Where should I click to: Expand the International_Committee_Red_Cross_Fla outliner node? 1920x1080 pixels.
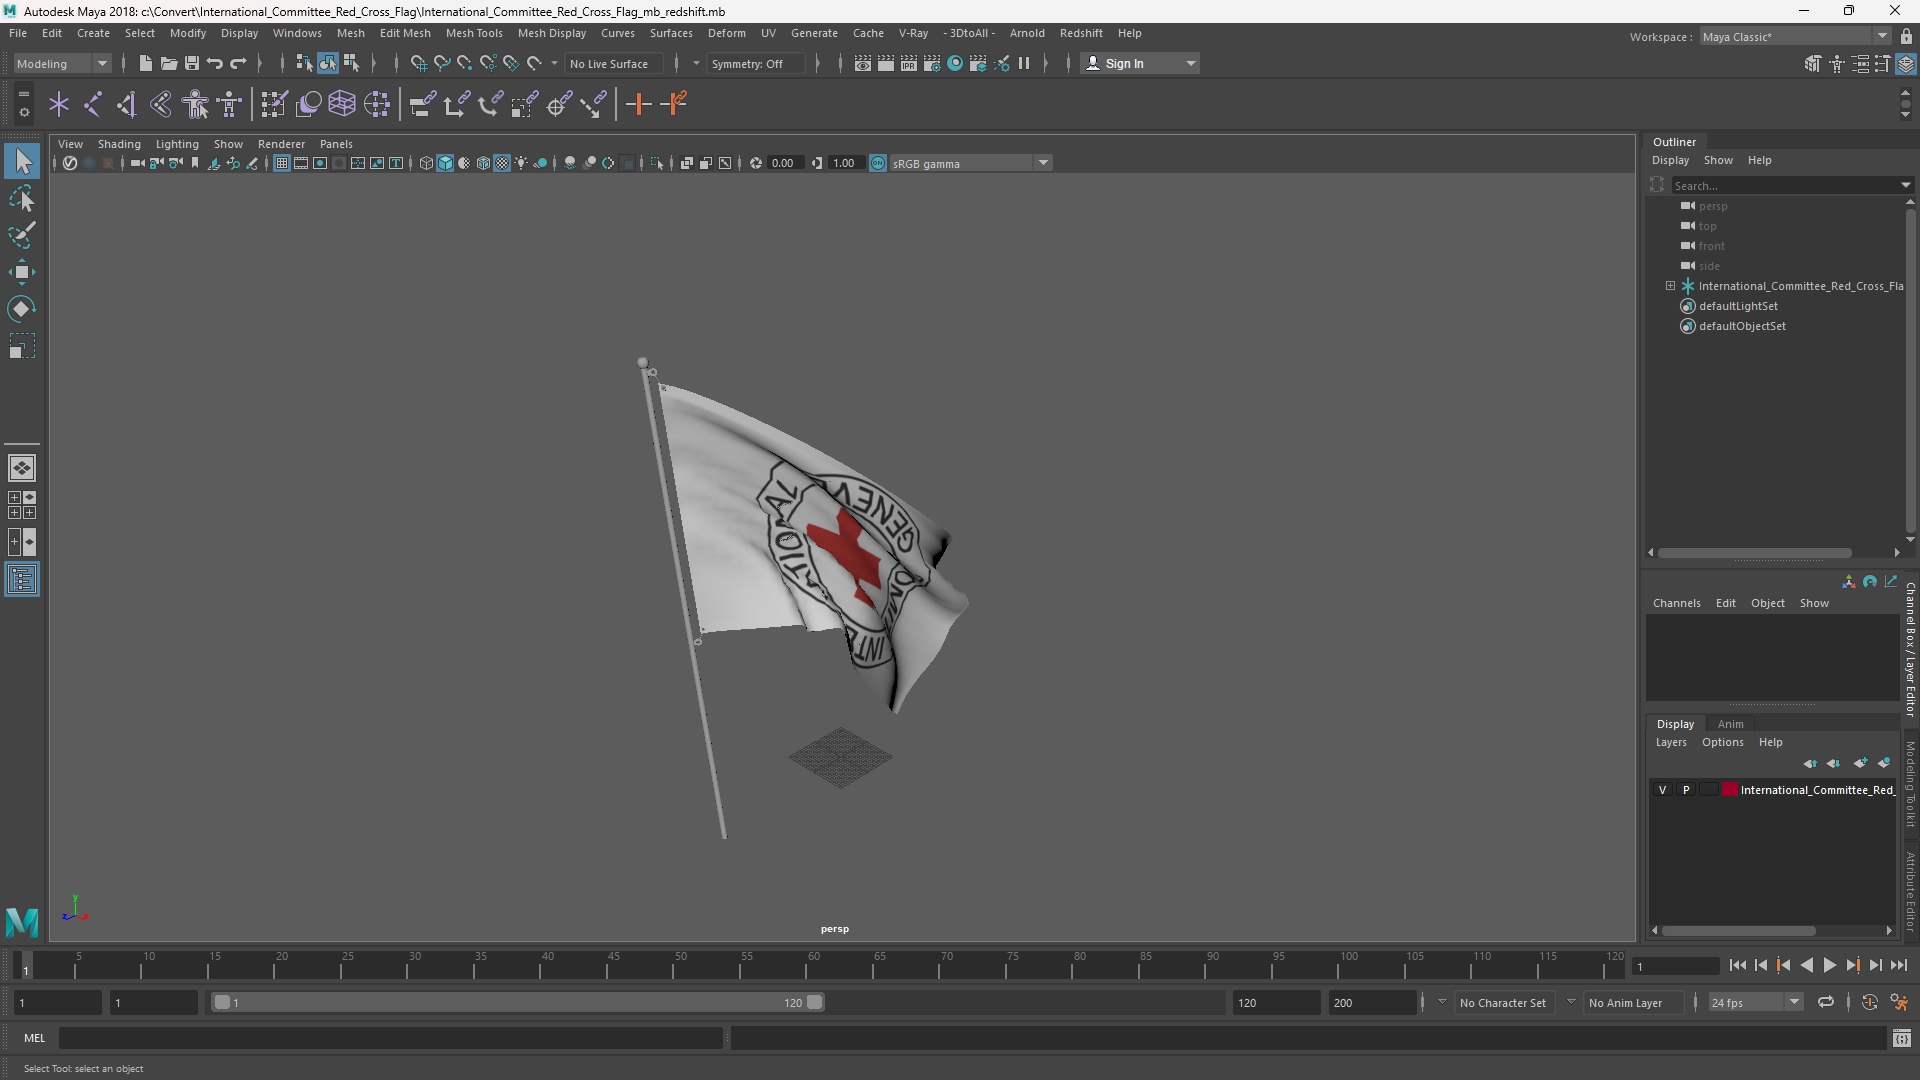[1670, 286]
